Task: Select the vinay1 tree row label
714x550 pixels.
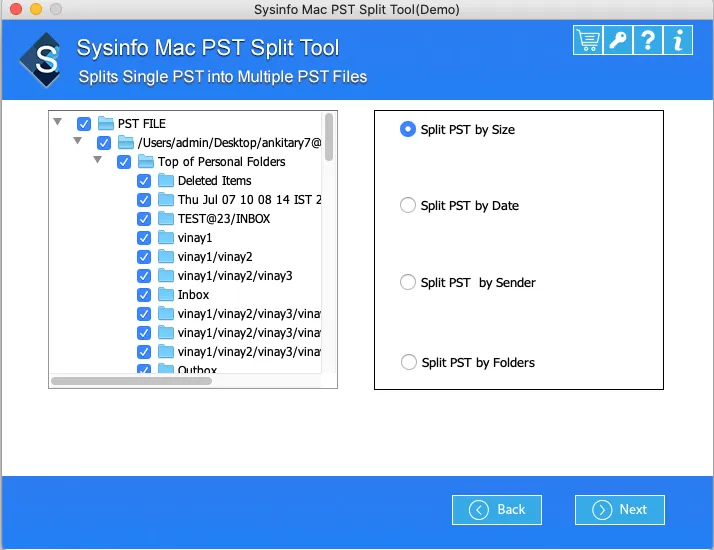Action: click(x=195, y=238)
